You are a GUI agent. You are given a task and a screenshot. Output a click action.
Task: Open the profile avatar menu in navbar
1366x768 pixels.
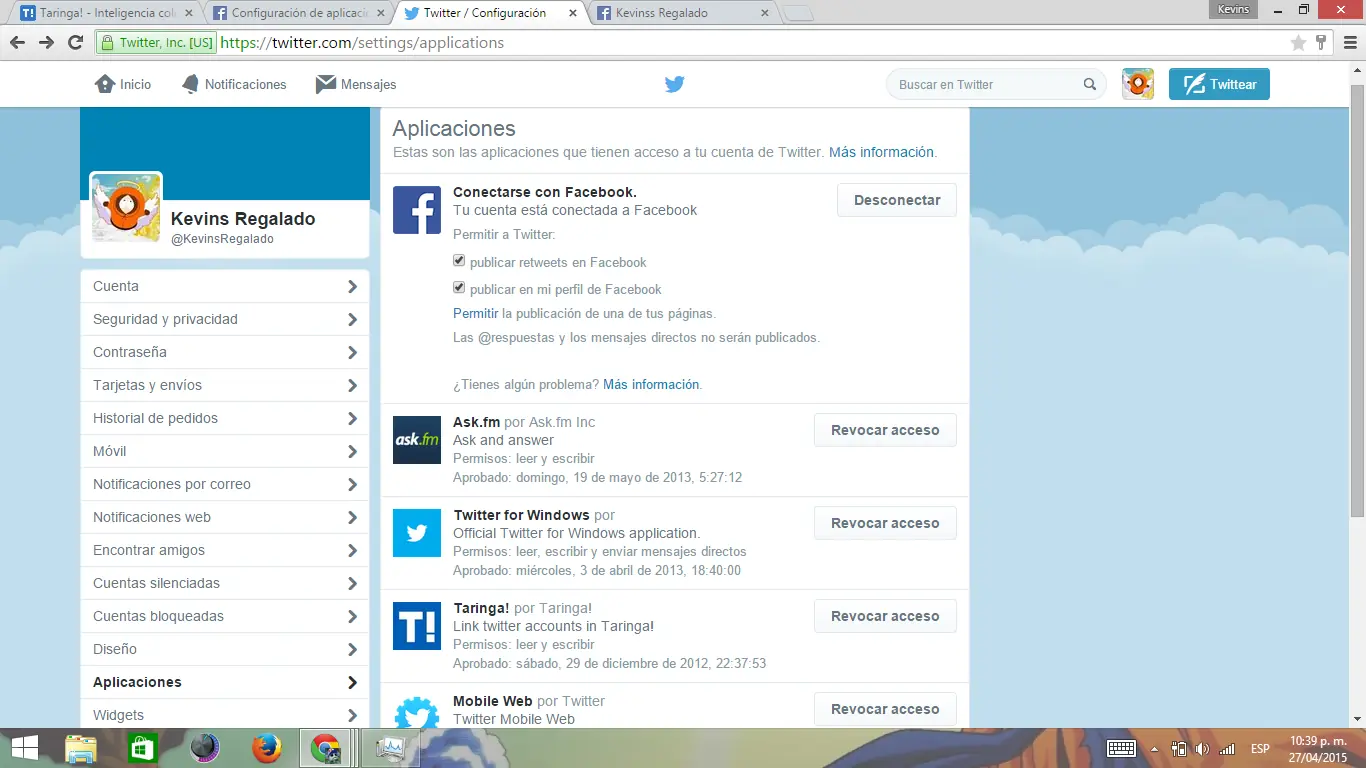point(1138,84)
